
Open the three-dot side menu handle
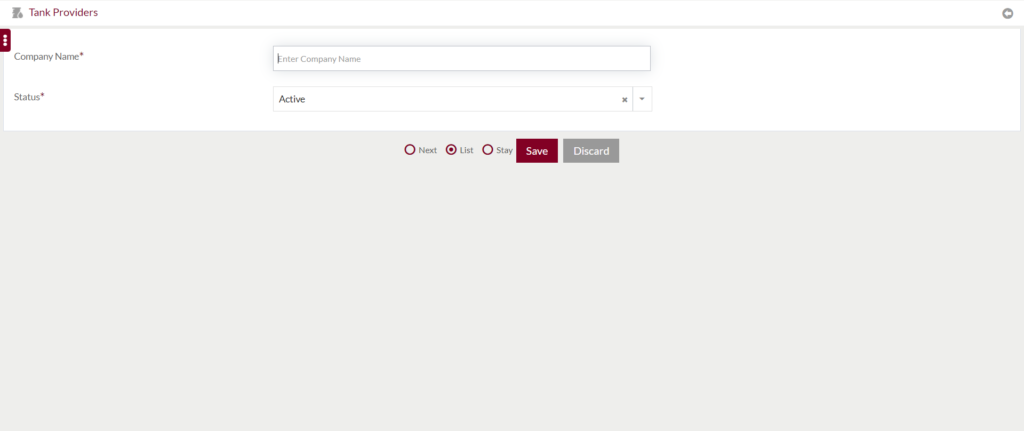(x=5, y=40)
